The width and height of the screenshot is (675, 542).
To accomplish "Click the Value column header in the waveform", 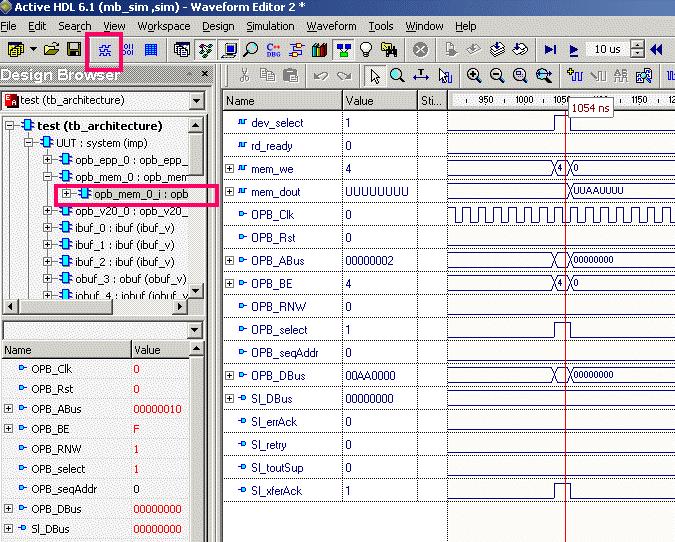I will tap(380, 101).
